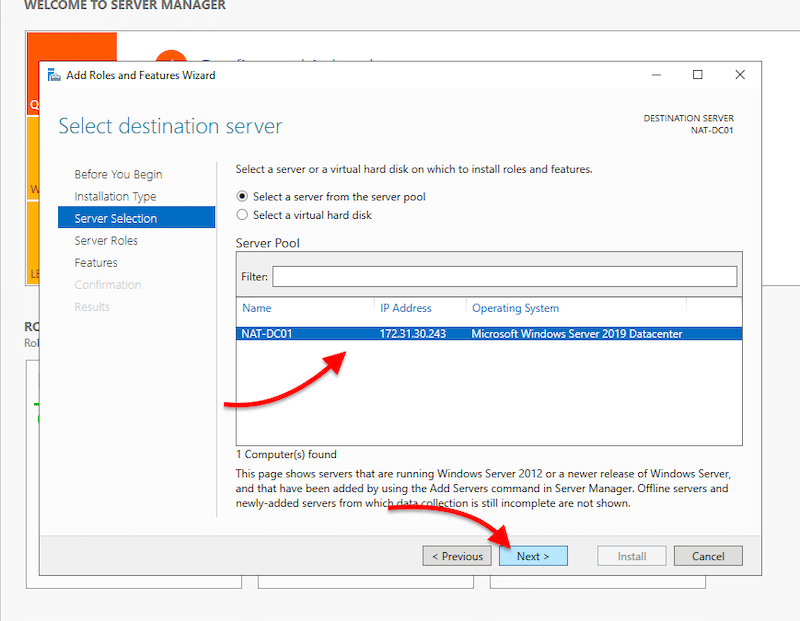Select NAT-DC01 server name cell
Screen dimensions: 800x621
[x=267, y=334]
